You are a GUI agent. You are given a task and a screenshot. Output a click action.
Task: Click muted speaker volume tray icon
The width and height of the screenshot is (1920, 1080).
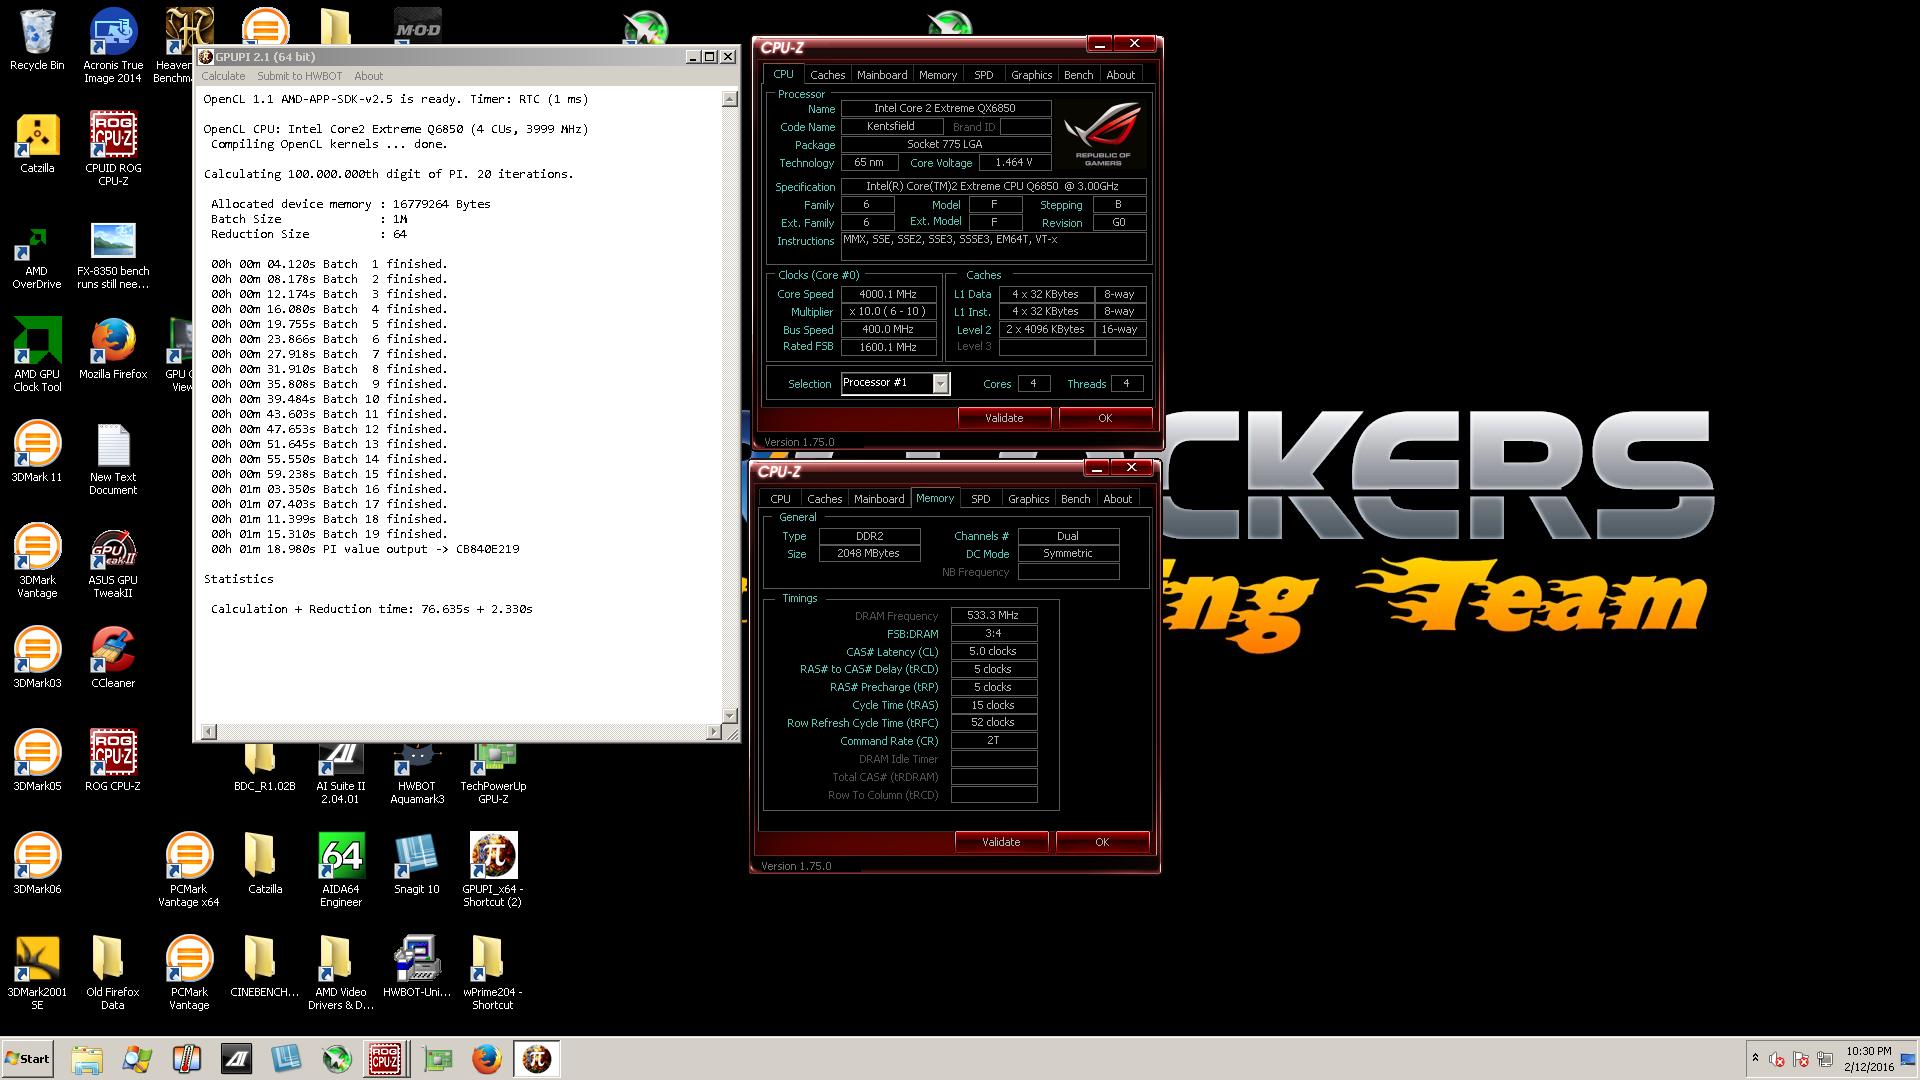pos(1777,1060)
